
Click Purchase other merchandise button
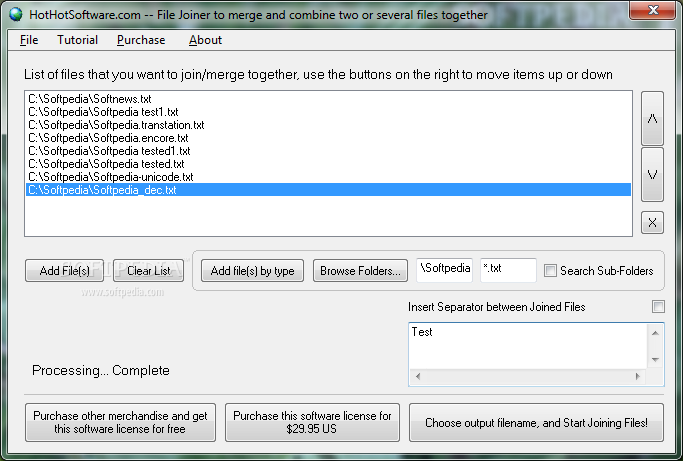(120, 422)
